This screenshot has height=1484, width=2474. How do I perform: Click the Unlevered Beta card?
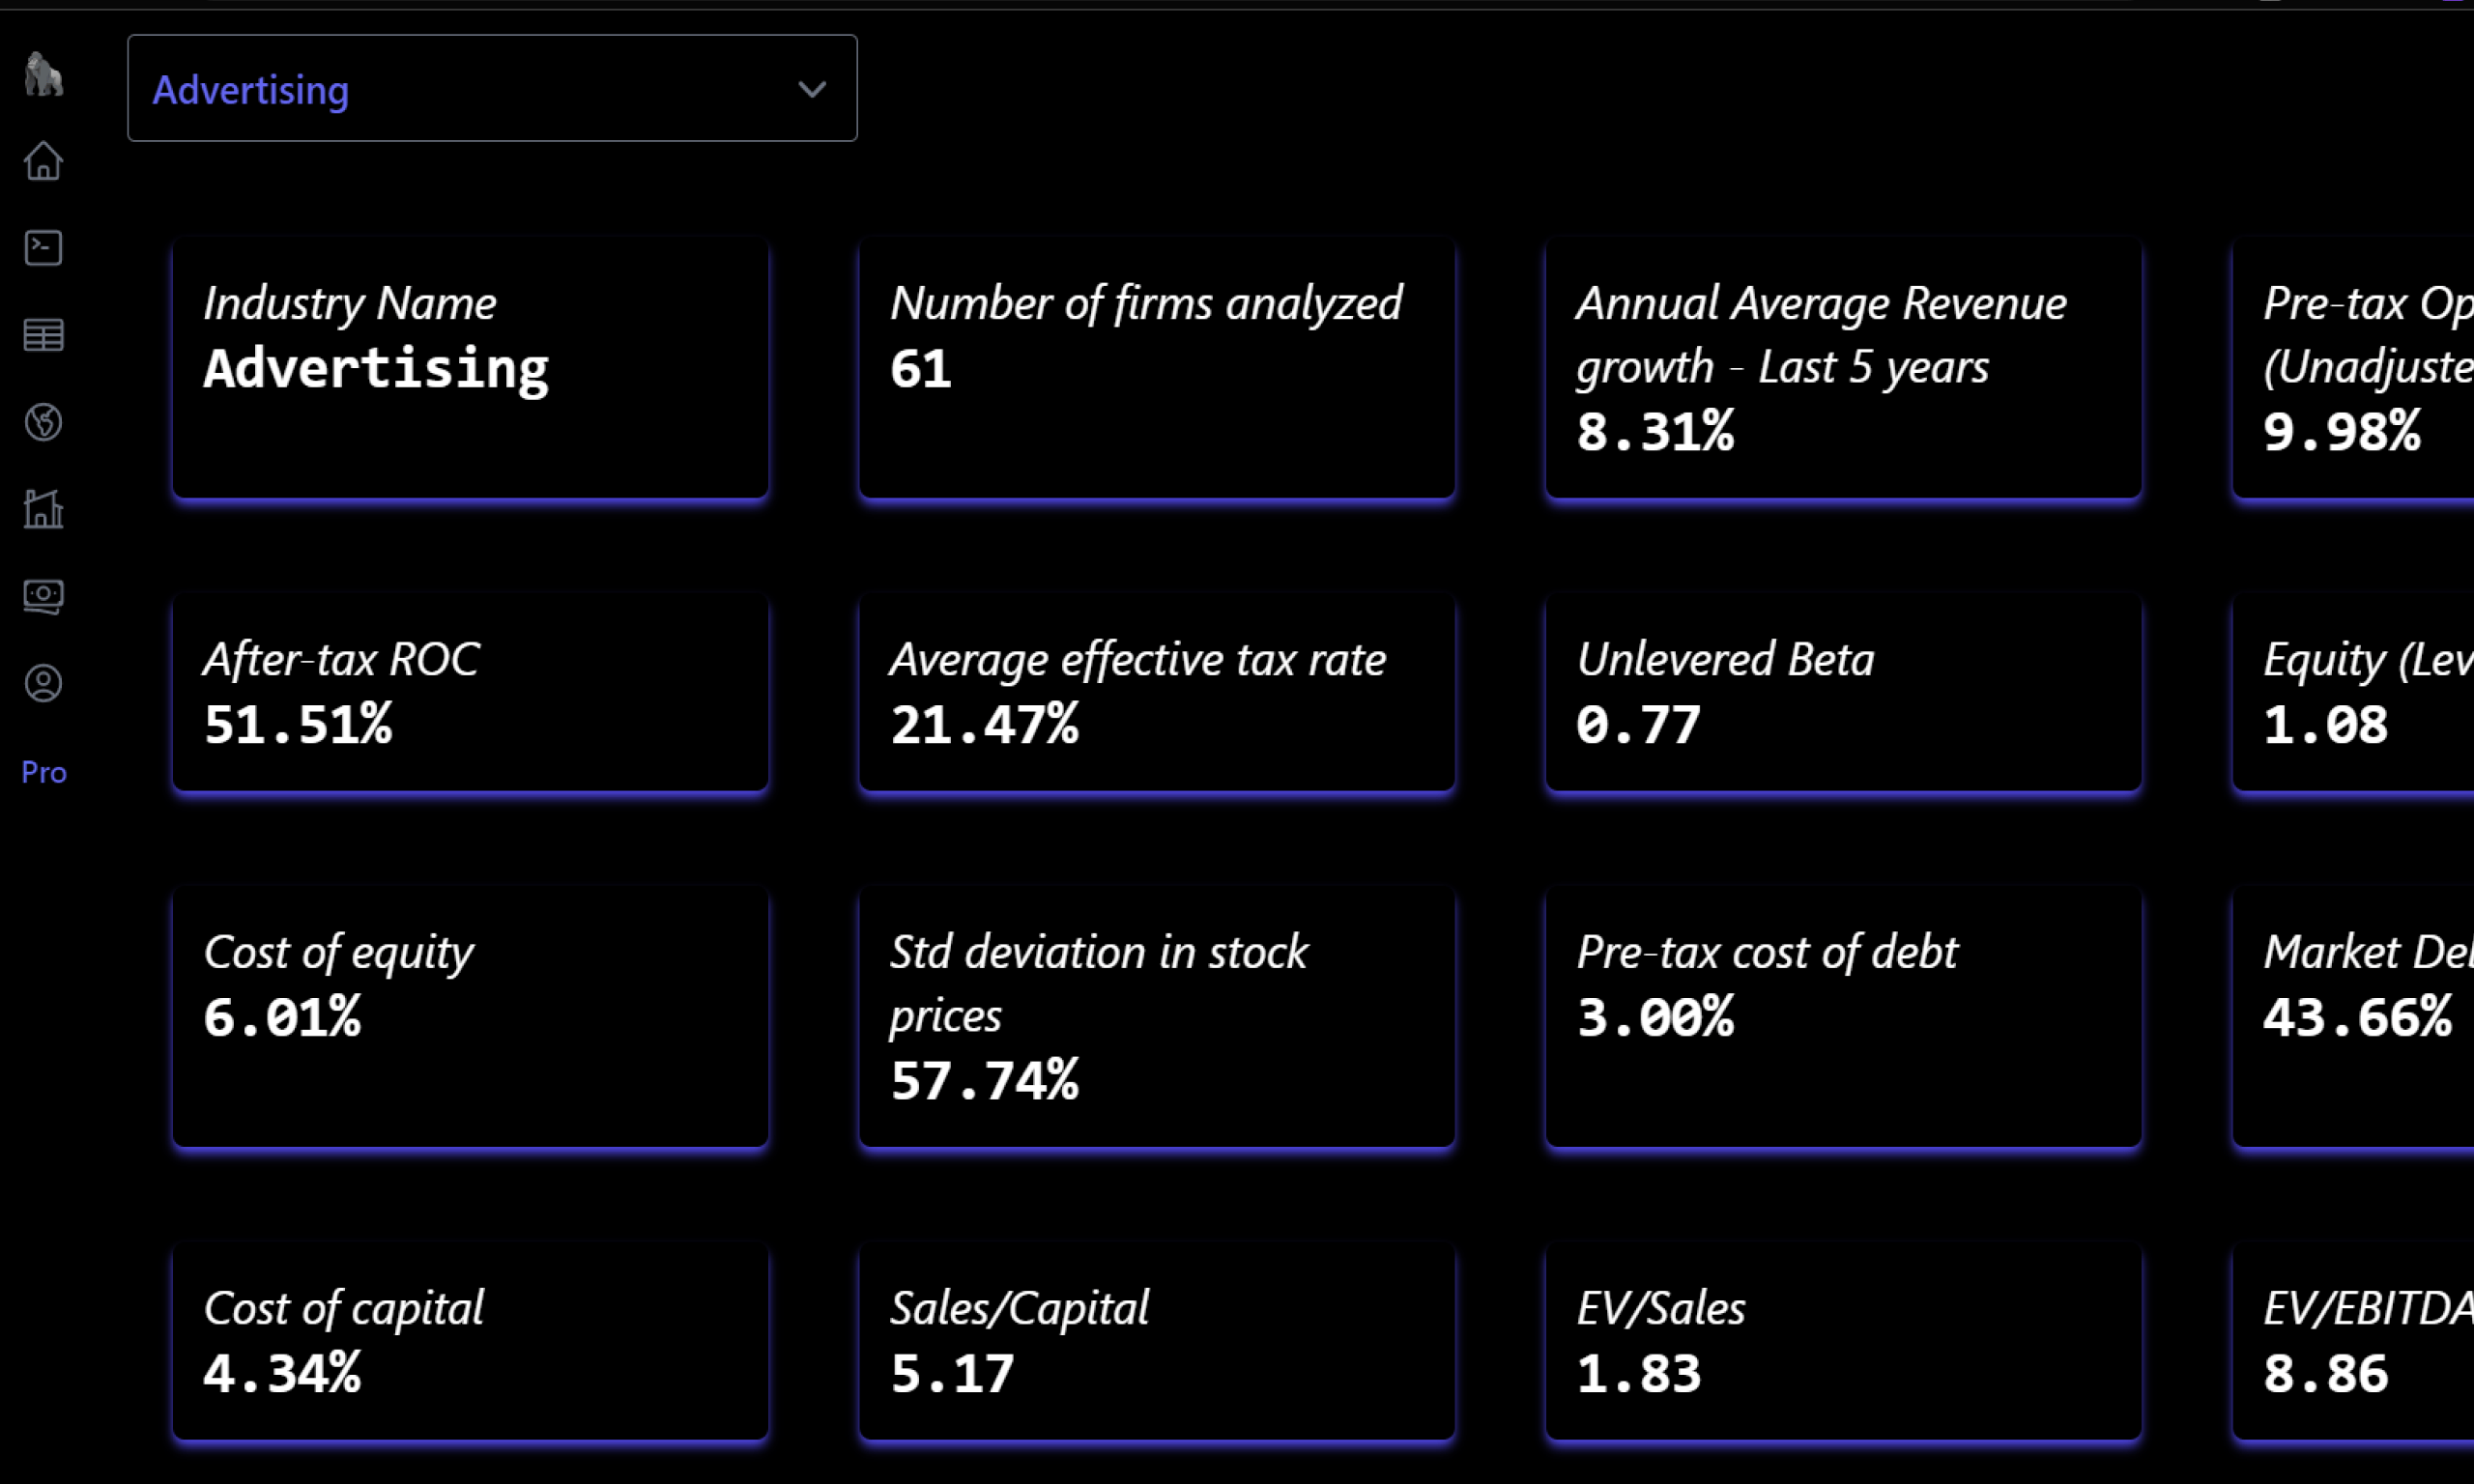1843,692
